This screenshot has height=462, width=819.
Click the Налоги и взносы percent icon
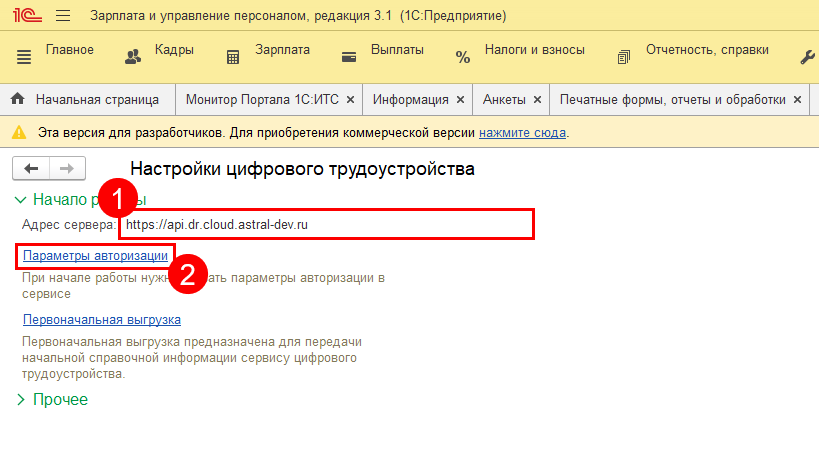click(x=462, y=57)
